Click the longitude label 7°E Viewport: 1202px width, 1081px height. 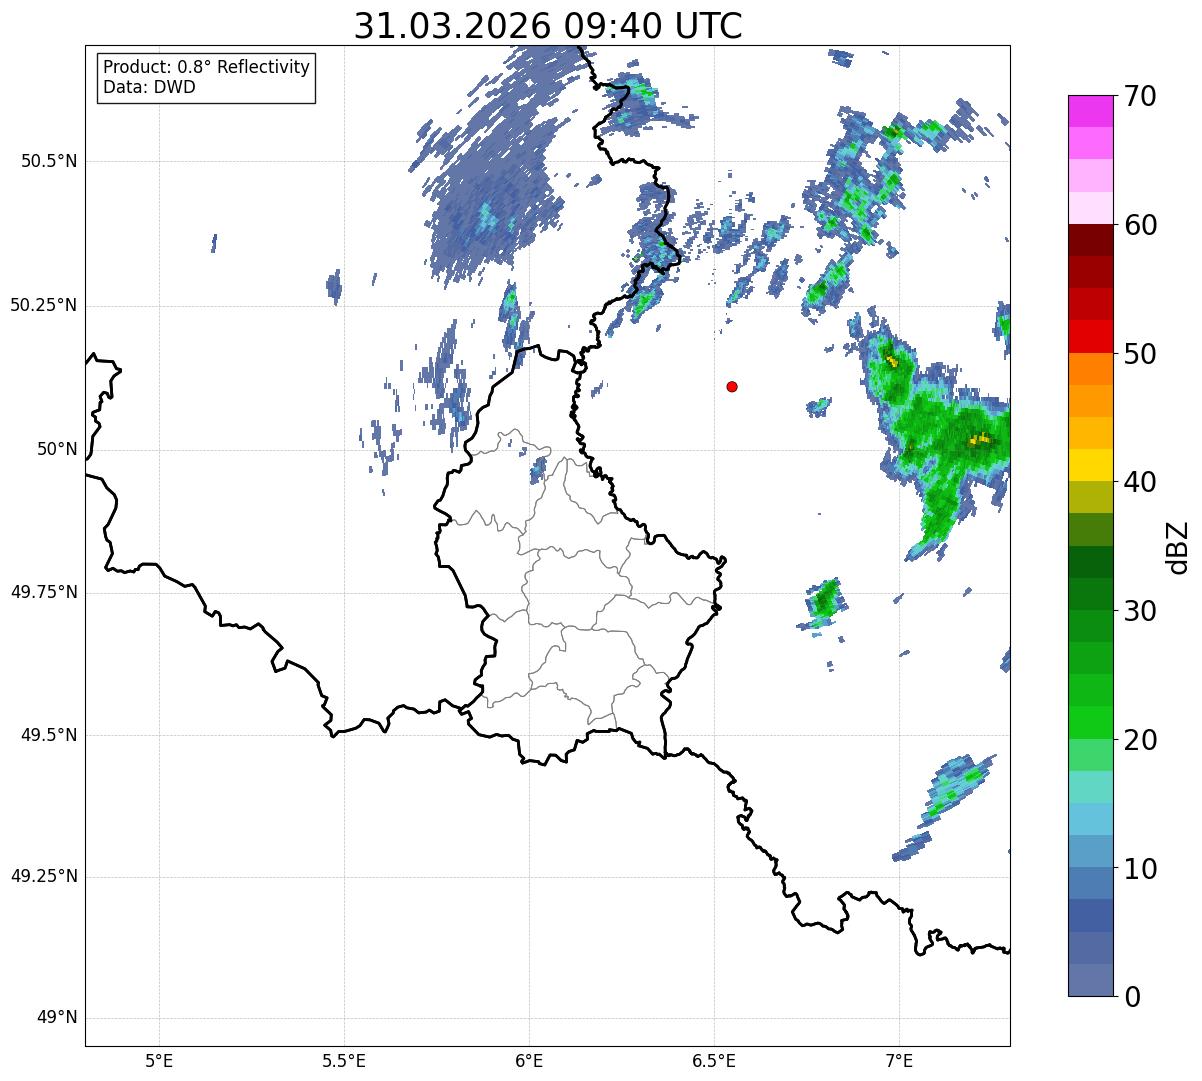click(899, 1060)
